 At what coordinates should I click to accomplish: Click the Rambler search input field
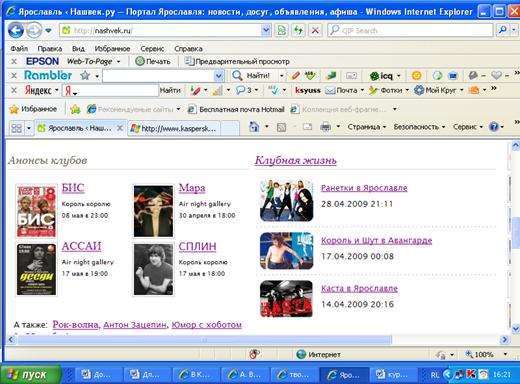click(158, 76)
